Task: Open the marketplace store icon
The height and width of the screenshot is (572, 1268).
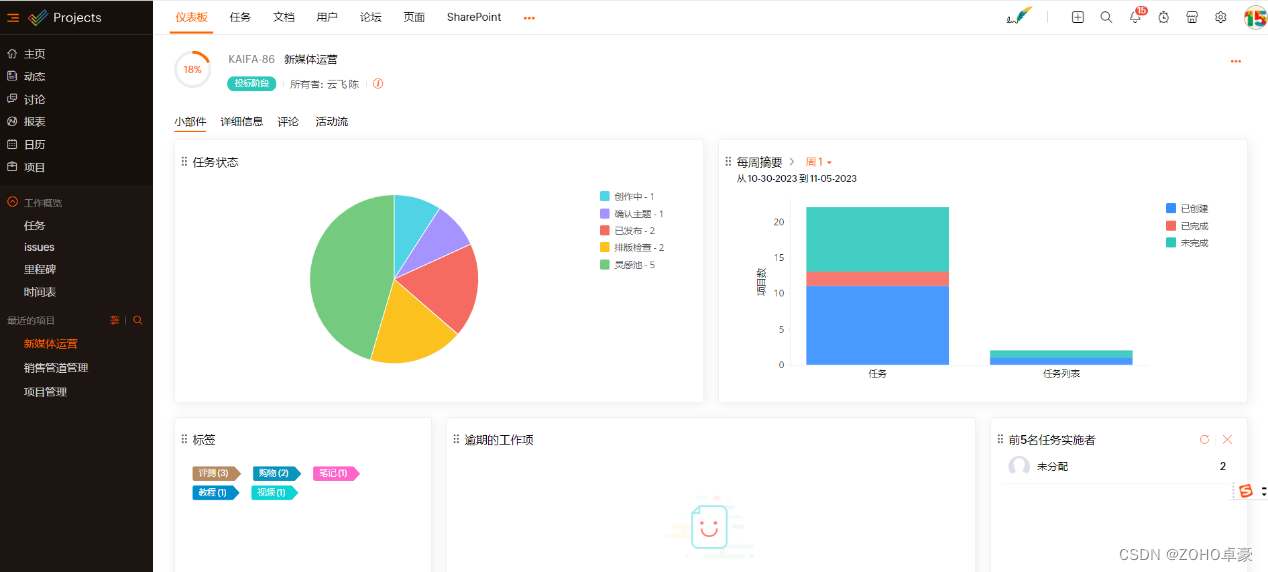Action: (x=1192, y=18)
